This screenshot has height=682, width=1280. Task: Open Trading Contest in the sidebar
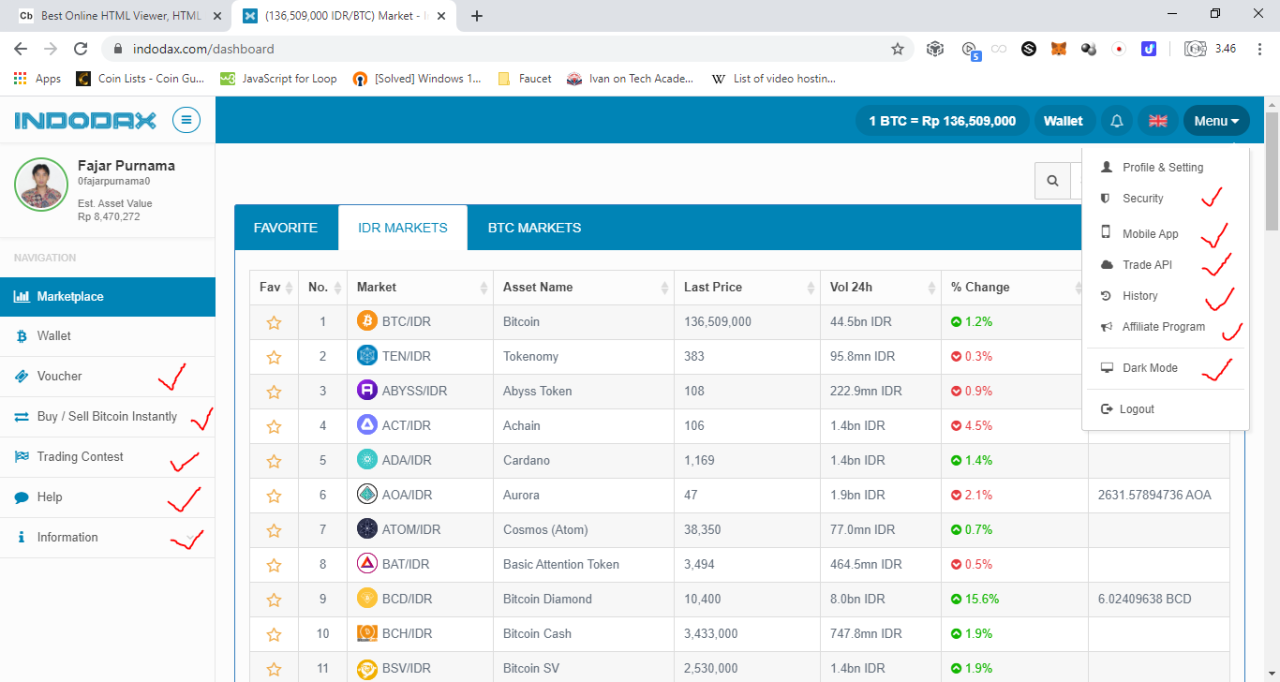107,457
